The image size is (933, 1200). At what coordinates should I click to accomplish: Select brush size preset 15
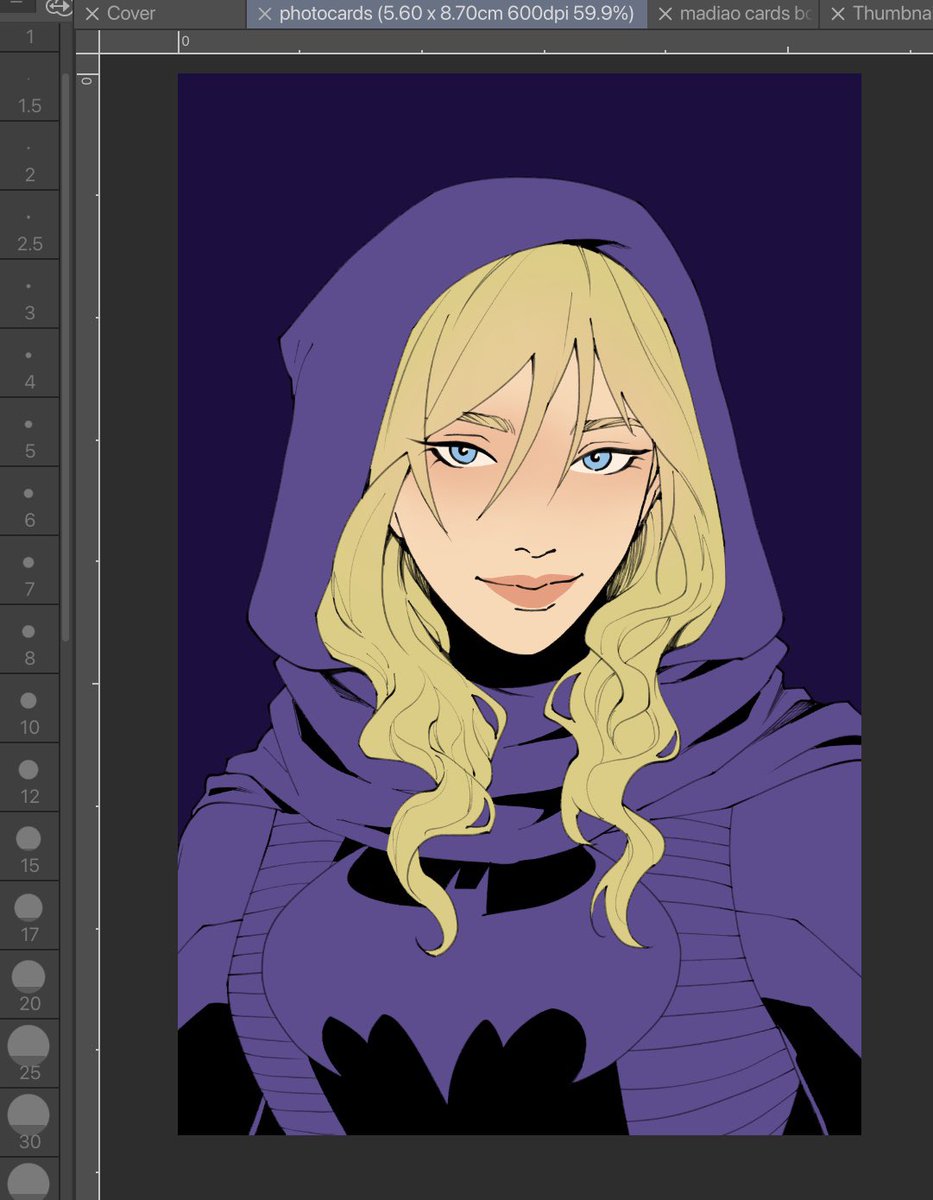30,846
